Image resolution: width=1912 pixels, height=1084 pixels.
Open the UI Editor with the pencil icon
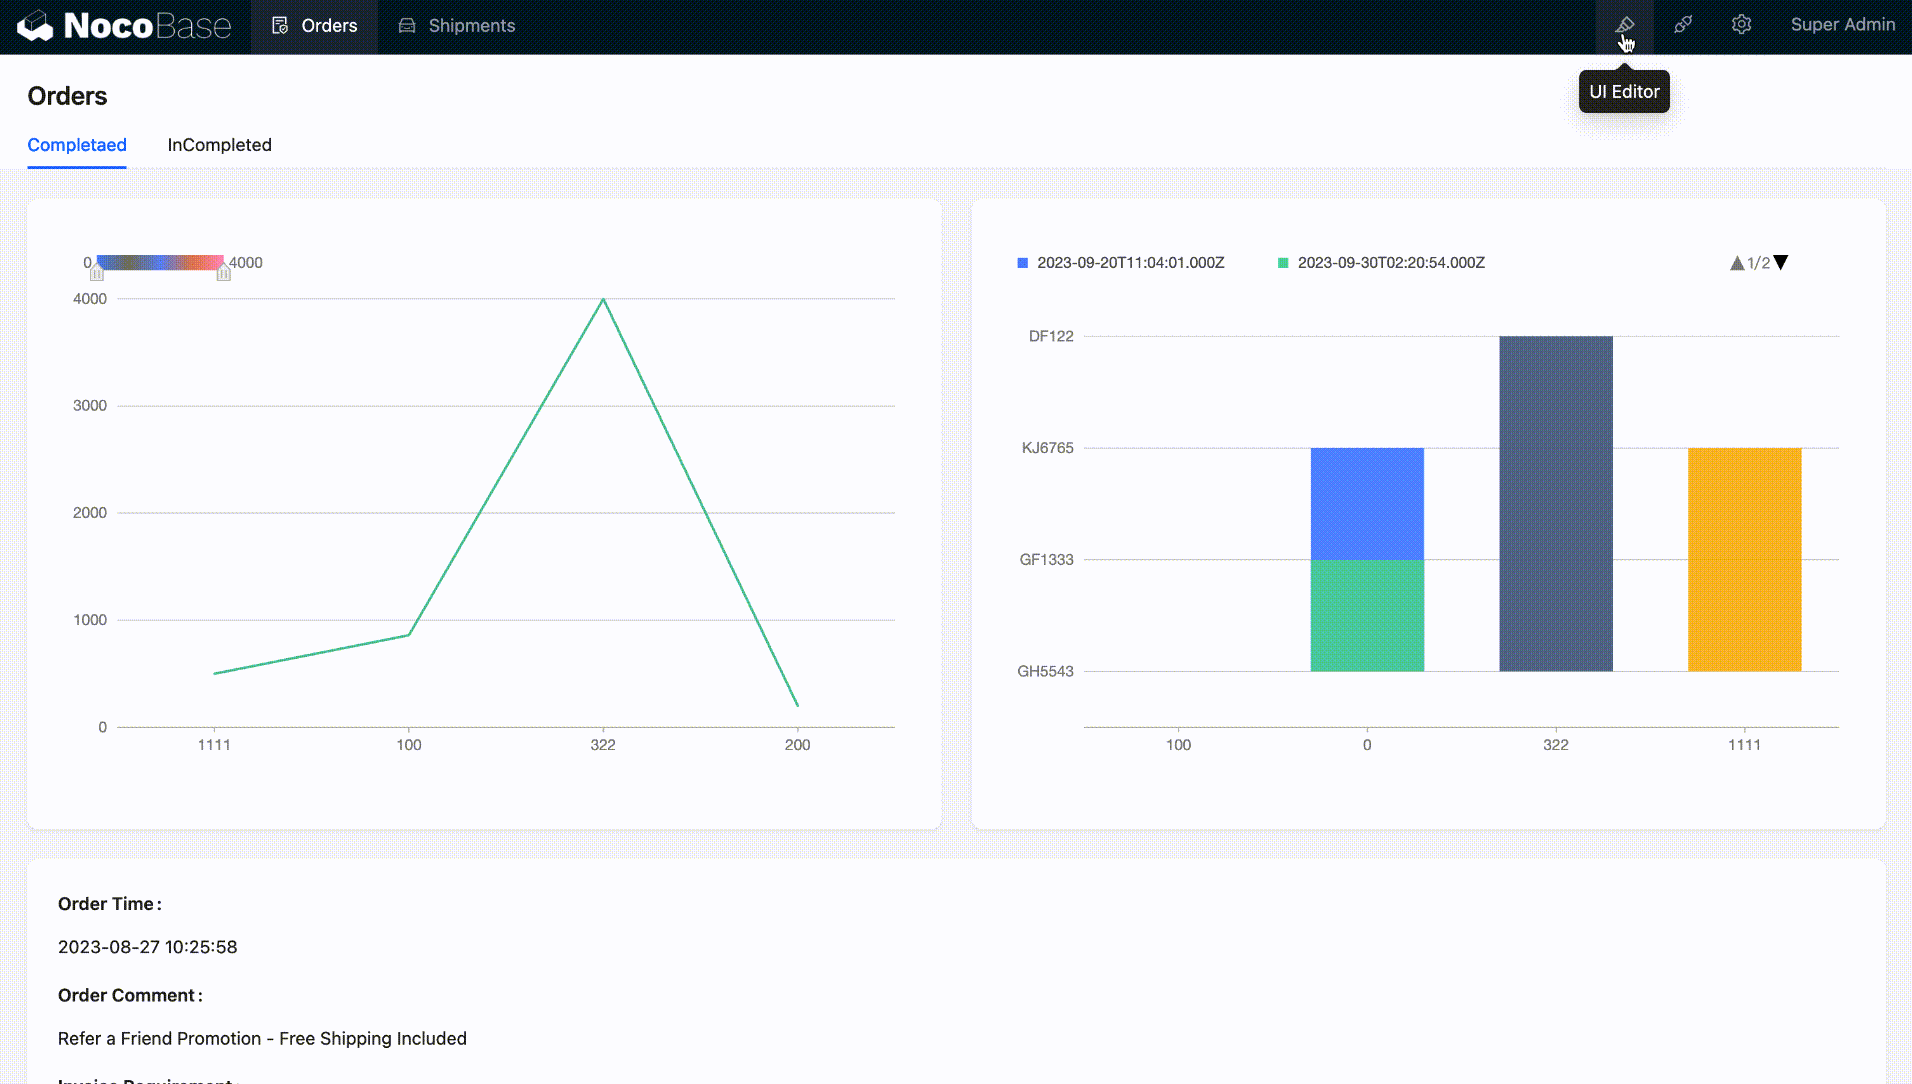(x=1624, y=25)
